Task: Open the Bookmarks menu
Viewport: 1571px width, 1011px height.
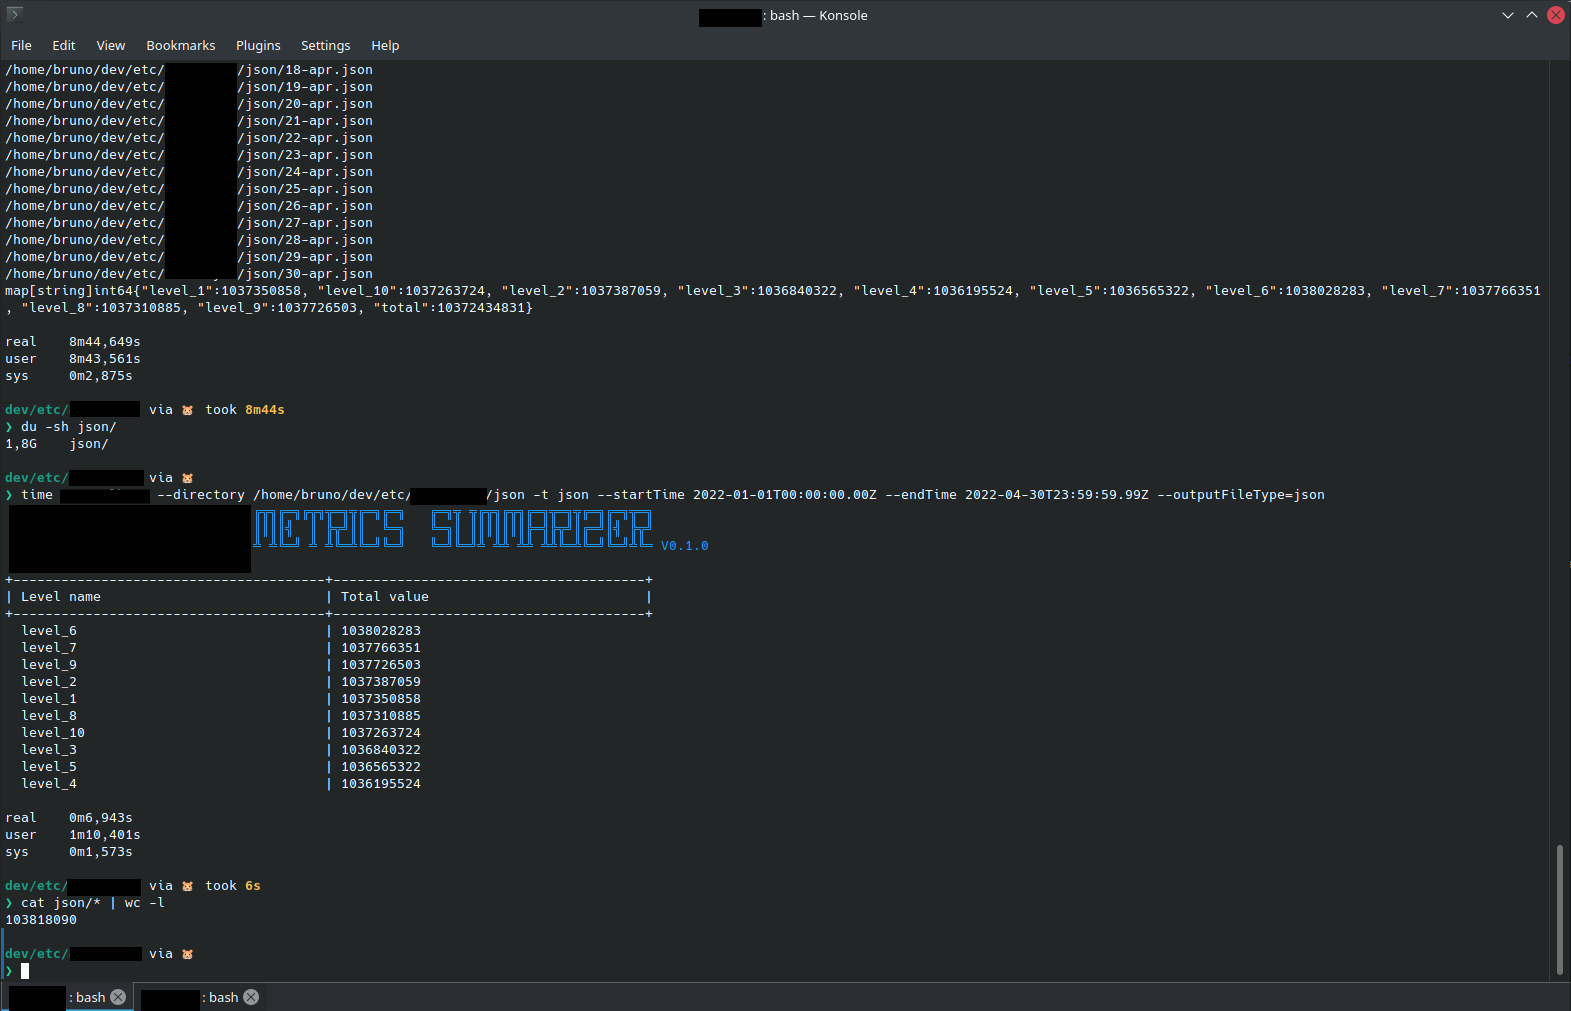Action: (181, 46)
